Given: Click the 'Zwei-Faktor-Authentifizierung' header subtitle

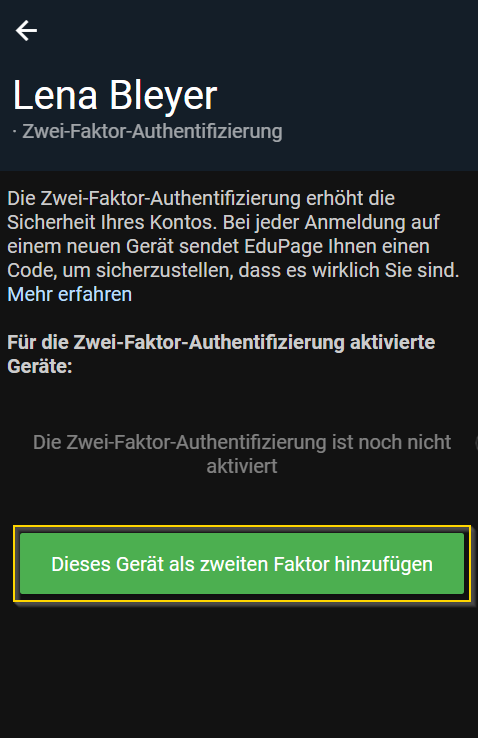Looking at the screenshot, I should [152, 131].
